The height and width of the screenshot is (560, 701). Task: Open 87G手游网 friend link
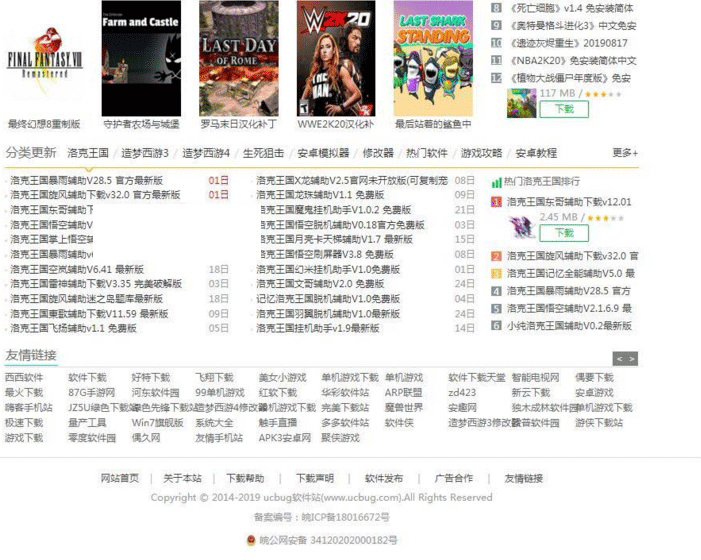coord(92,393)
